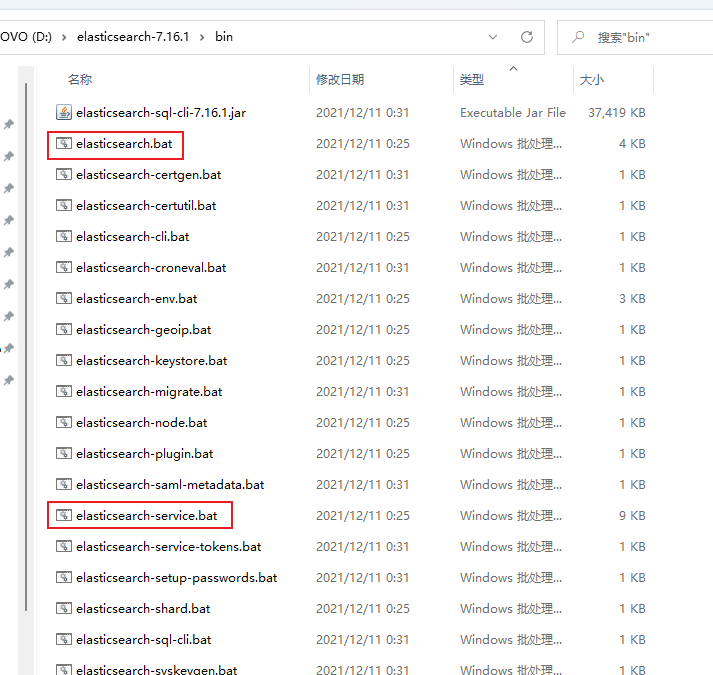Click the search magnifier icon
Image resolution: width=713 pixels, height=675 pixels.
578,37
